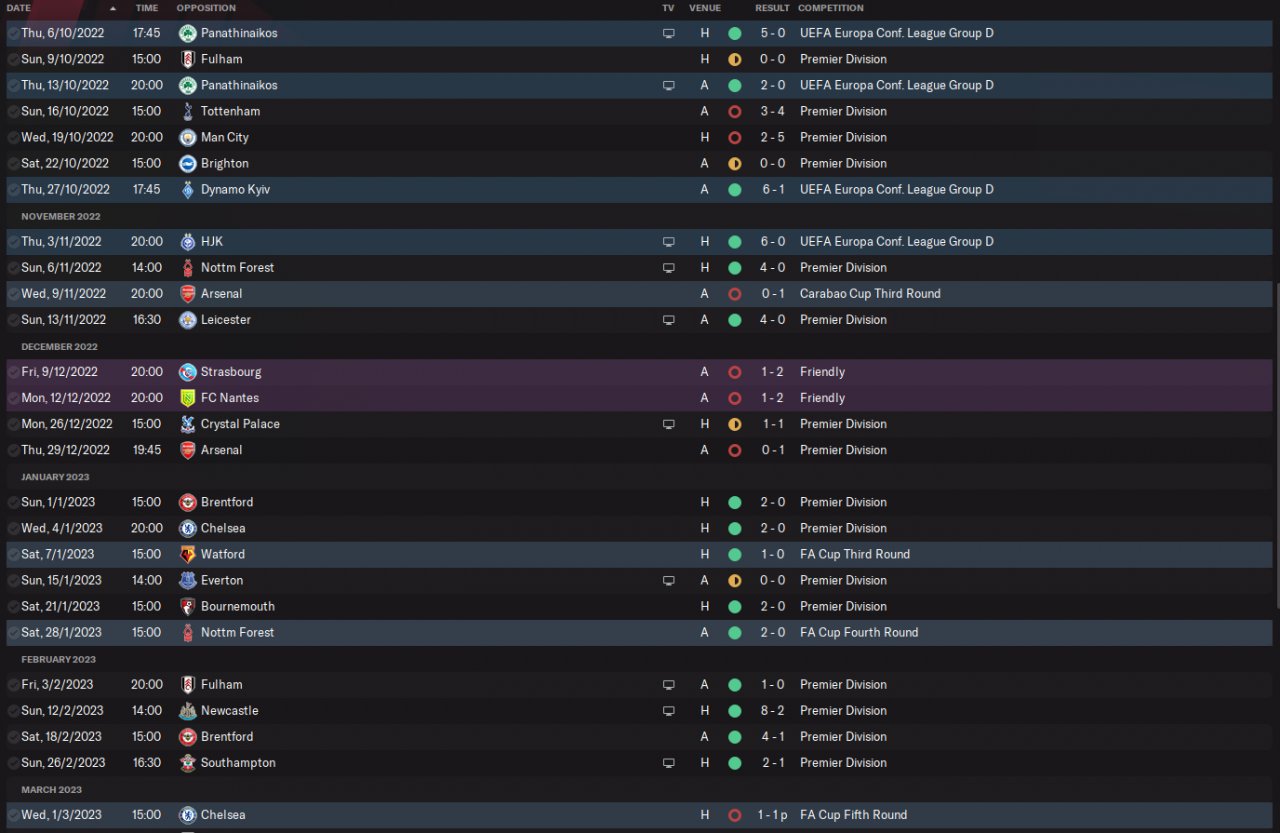This screenshot has height=833, width=1280.
Task: Collapse the December 2022 month group header
Action: 59,346
